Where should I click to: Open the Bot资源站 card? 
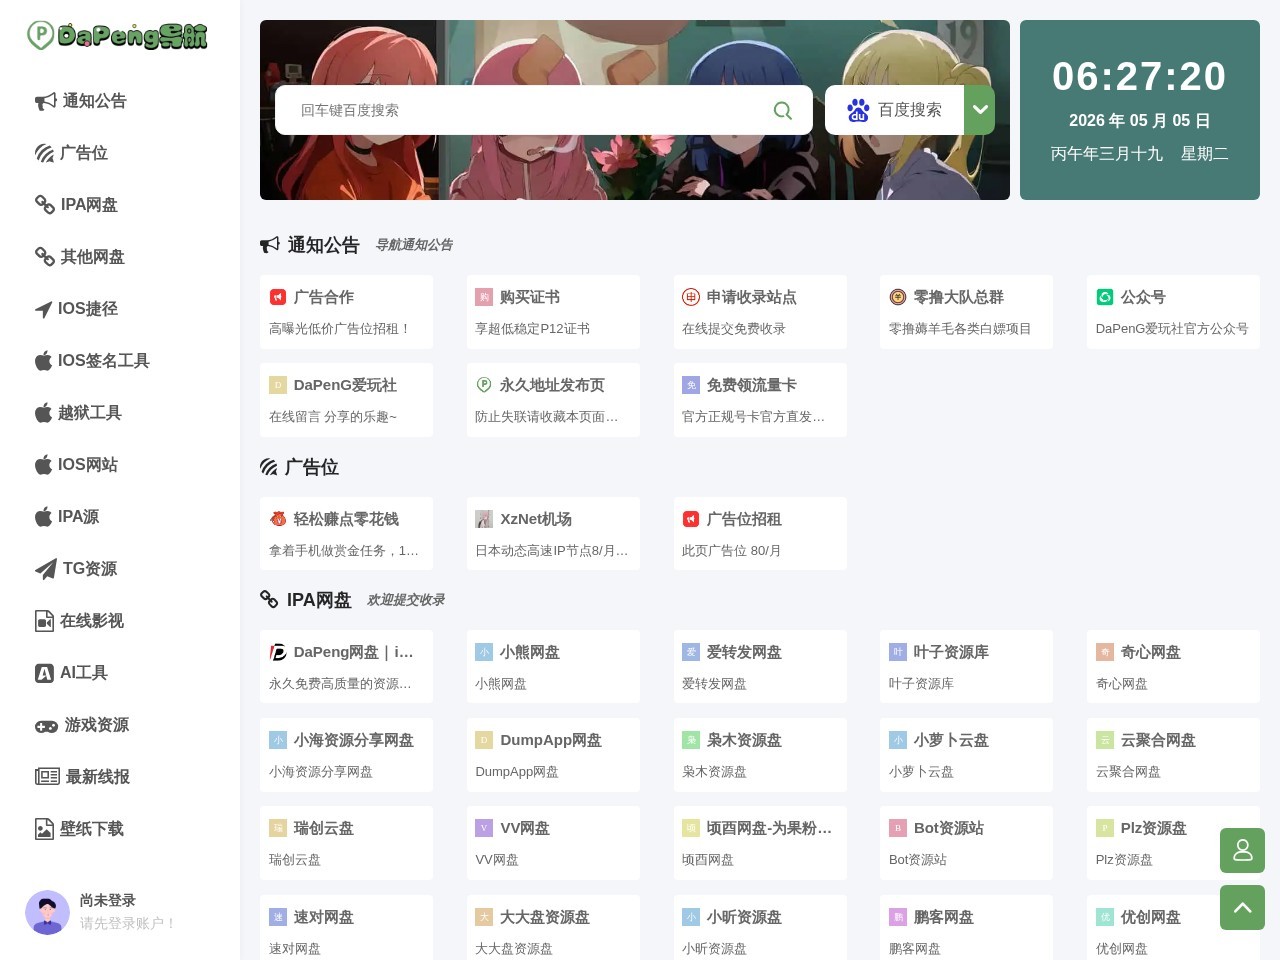[966, 843]
